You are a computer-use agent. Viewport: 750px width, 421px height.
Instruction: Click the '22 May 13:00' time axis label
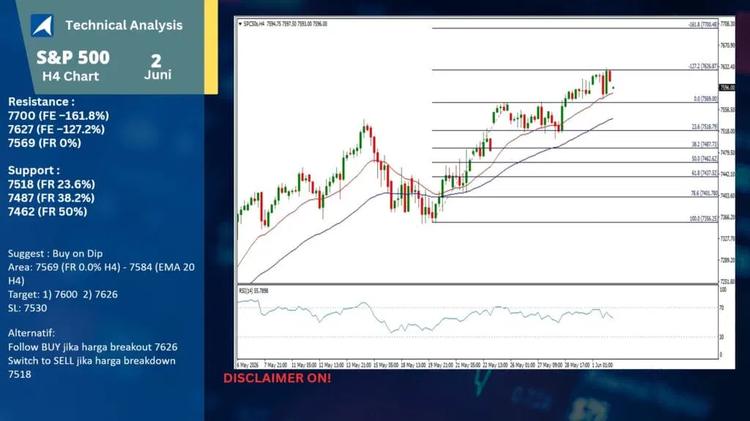click(x=495, y=365)
